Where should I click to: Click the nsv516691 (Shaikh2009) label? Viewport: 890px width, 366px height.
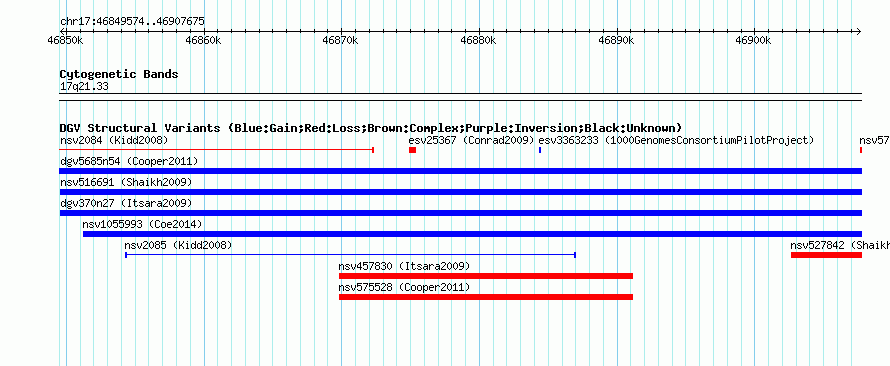pyautogui.click(x=126, y=182)
